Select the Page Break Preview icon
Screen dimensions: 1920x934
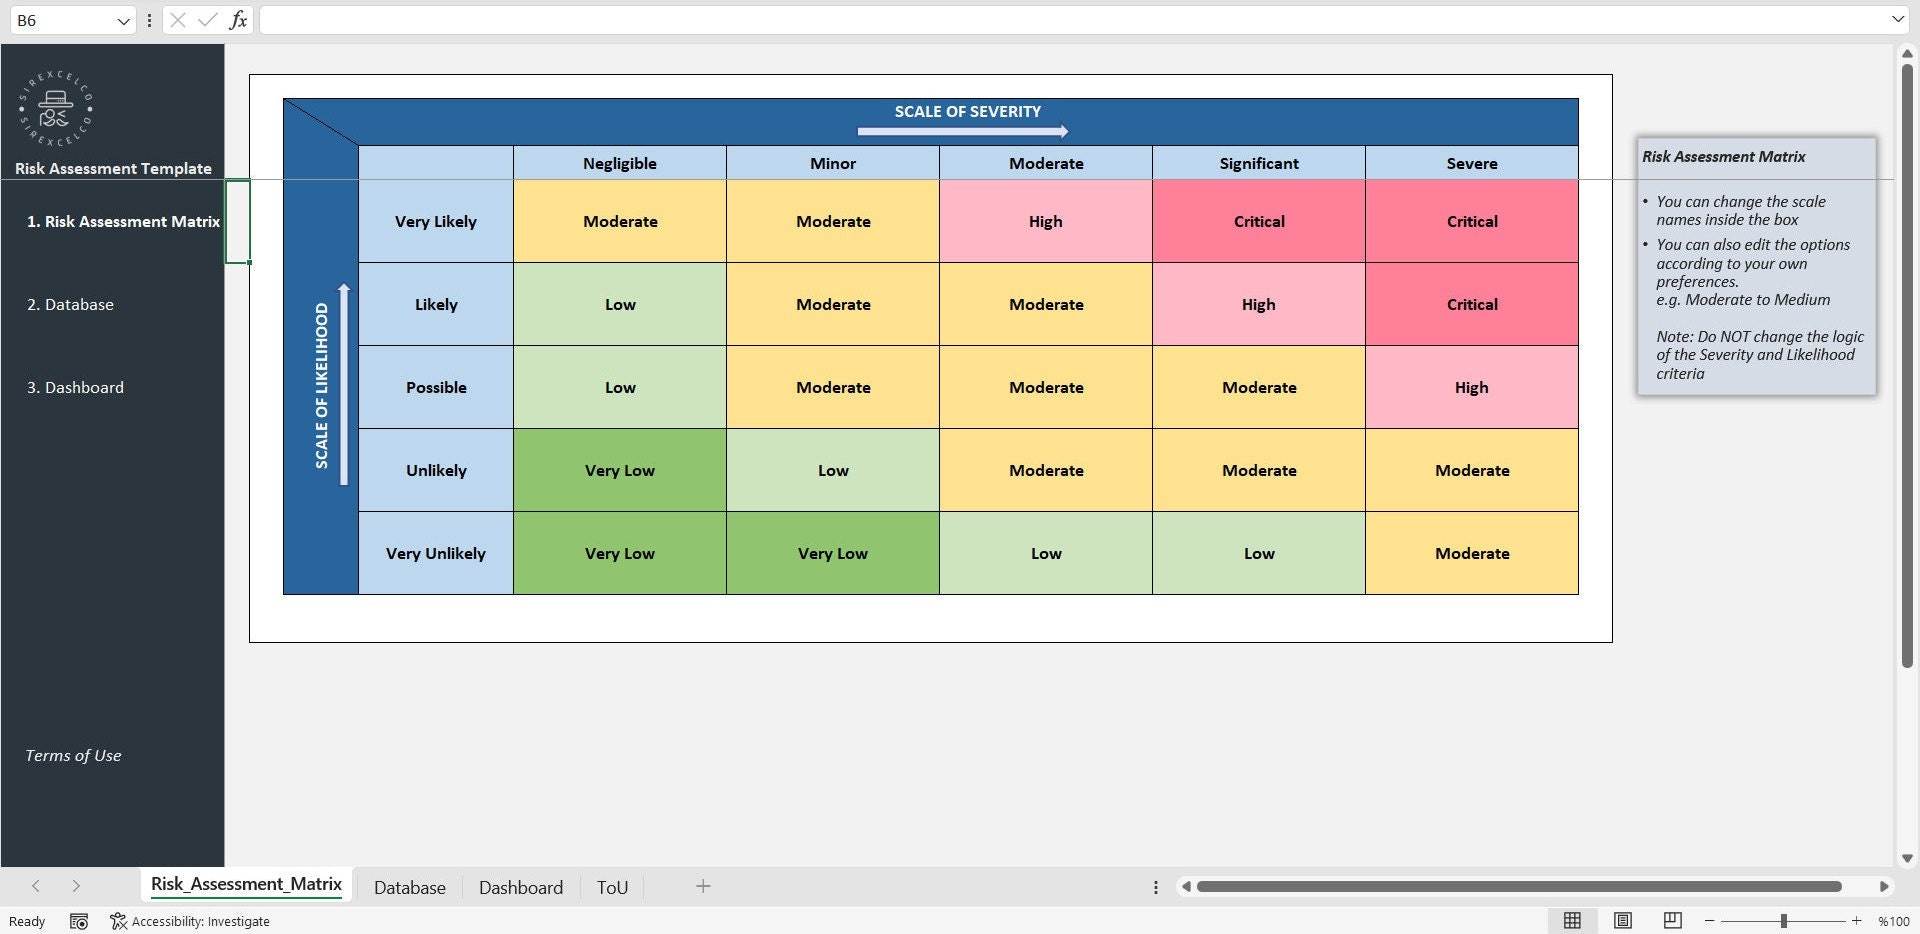coord(1671,921)
